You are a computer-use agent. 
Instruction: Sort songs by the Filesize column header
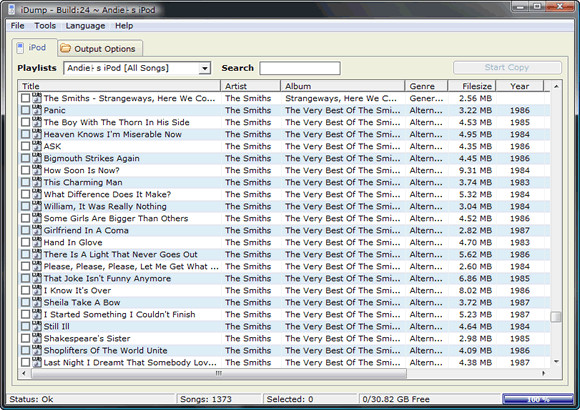pos(472,86)
